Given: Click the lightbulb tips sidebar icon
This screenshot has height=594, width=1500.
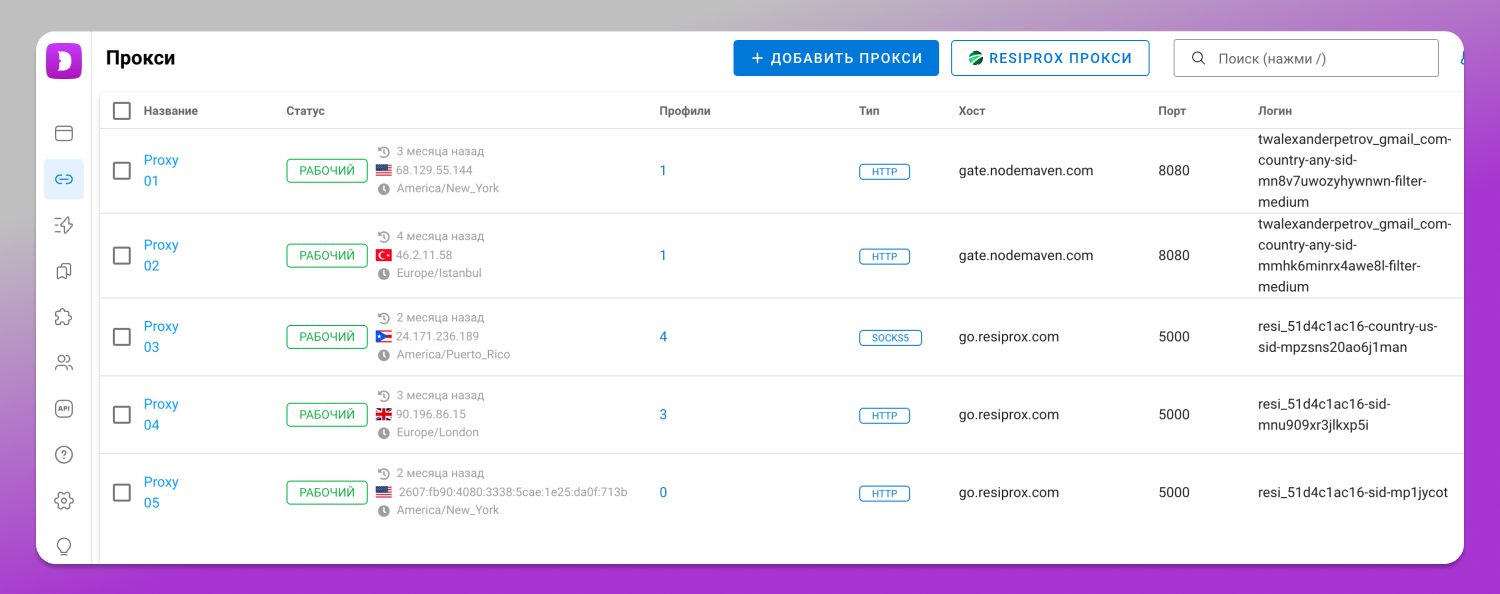Looking at the screenshot, I should tap(64, 547).
